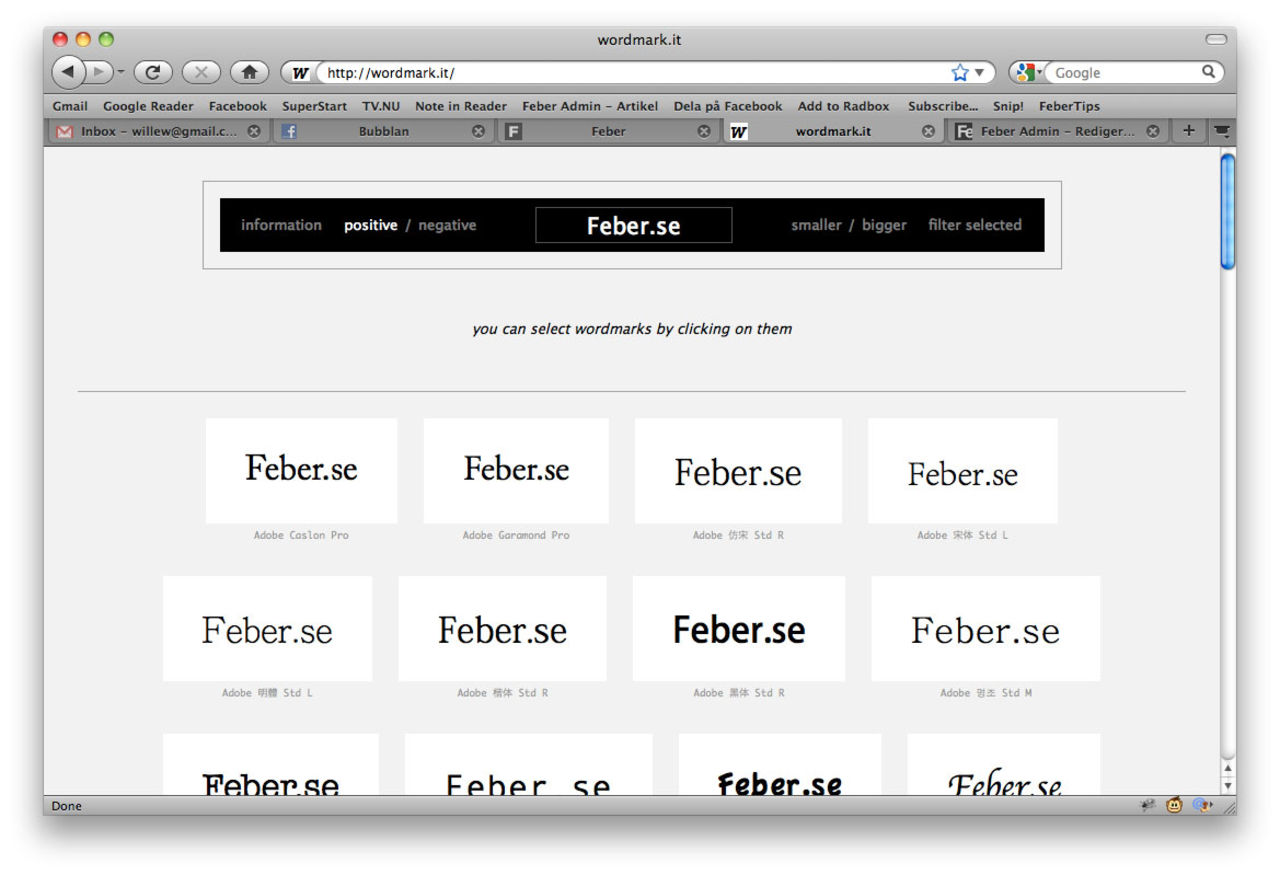Click the search magnifying glass icon

point(1208,72)
